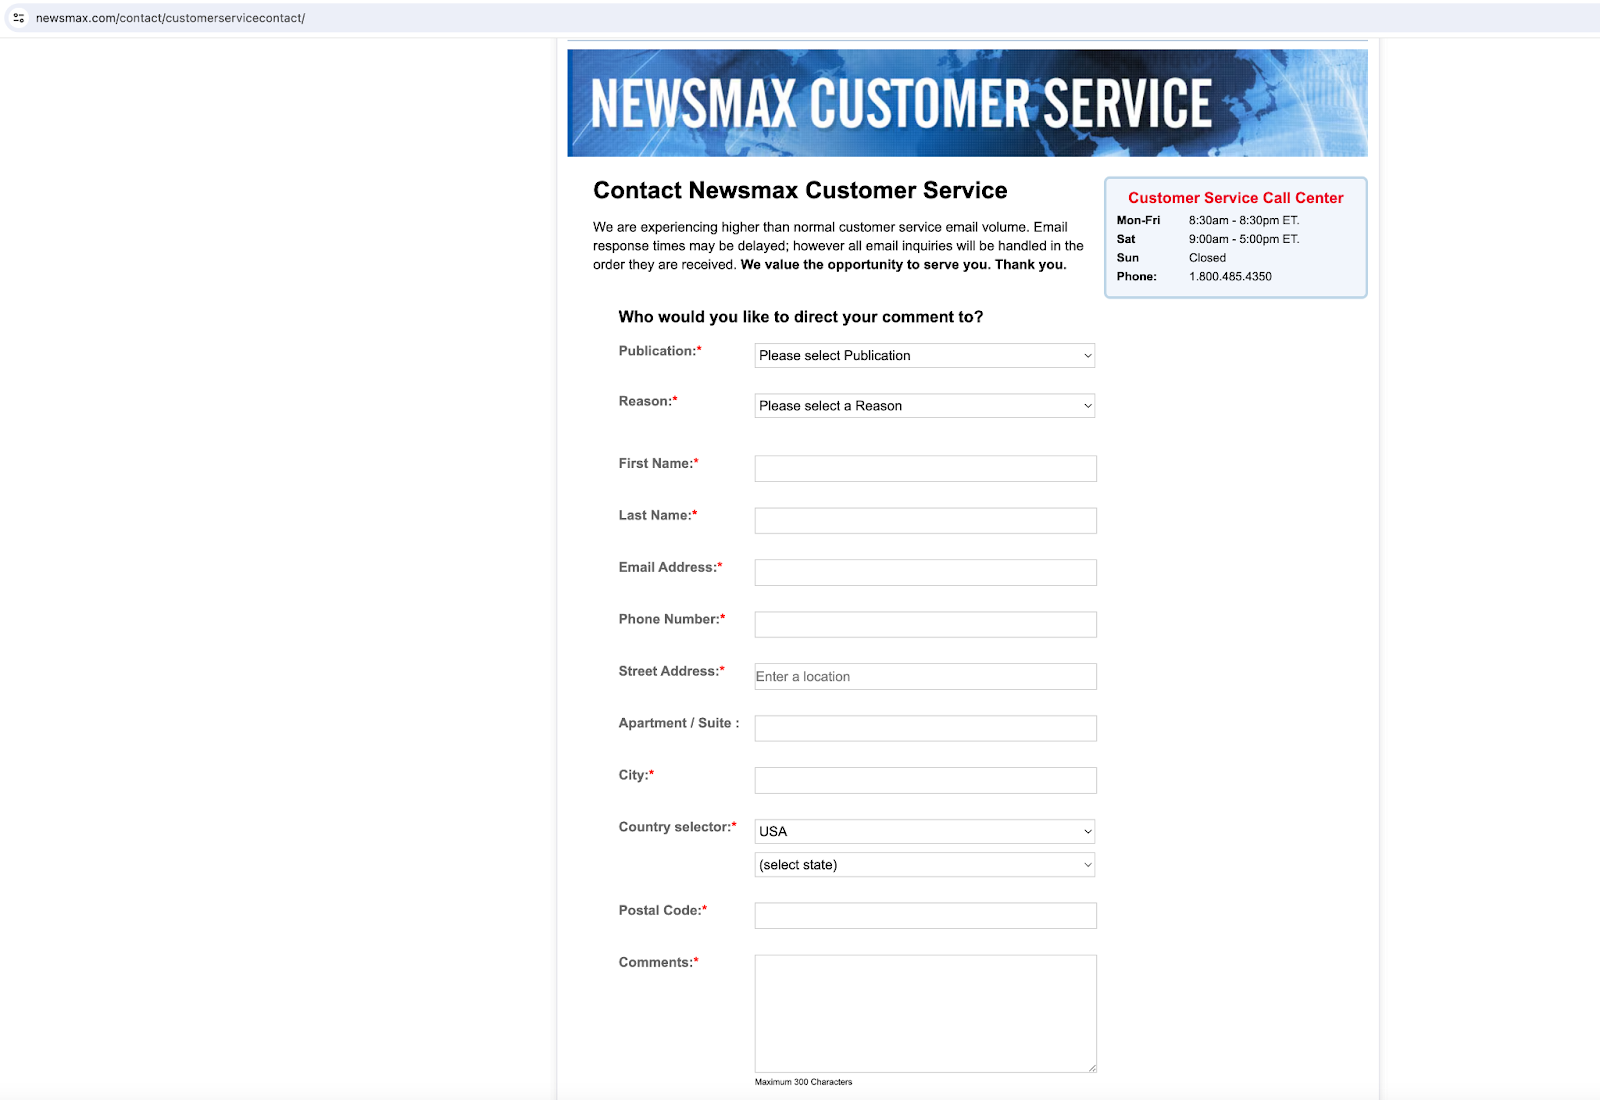This screenshot has width=1600, height=1100.
Task: Click the 'Publication:' label
Action: [660, 351]
